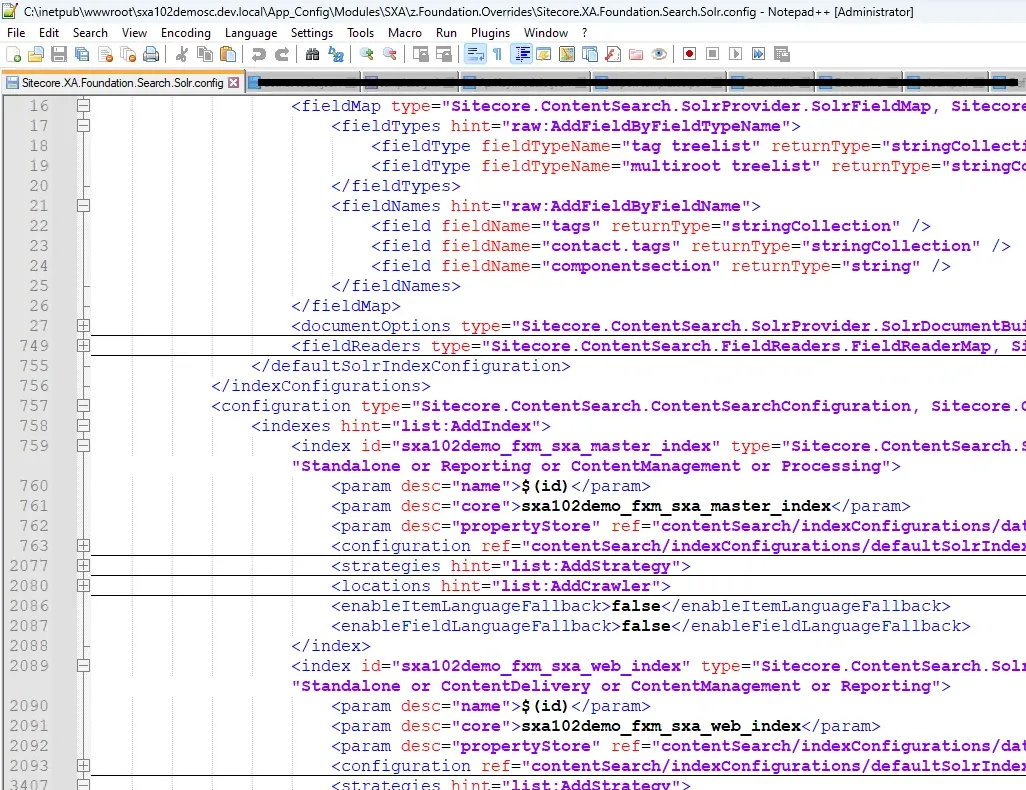The width and height of the screenshot is (1026, 790).
Task: Click the Save recorded macro icon
Action: pos(781,54)
